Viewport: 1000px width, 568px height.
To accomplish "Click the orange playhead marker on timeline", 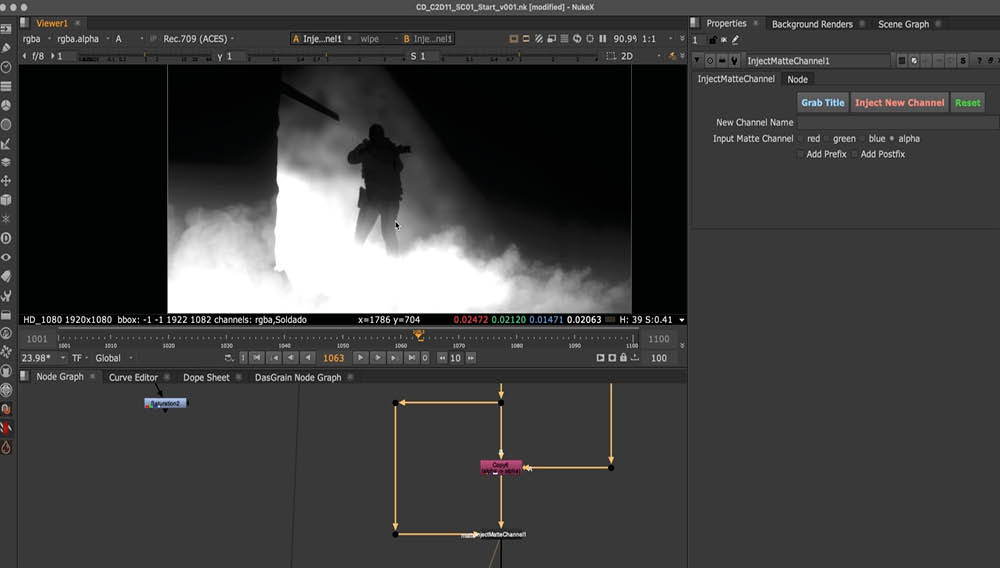I will pyautogui.click(x=418, y=335).
